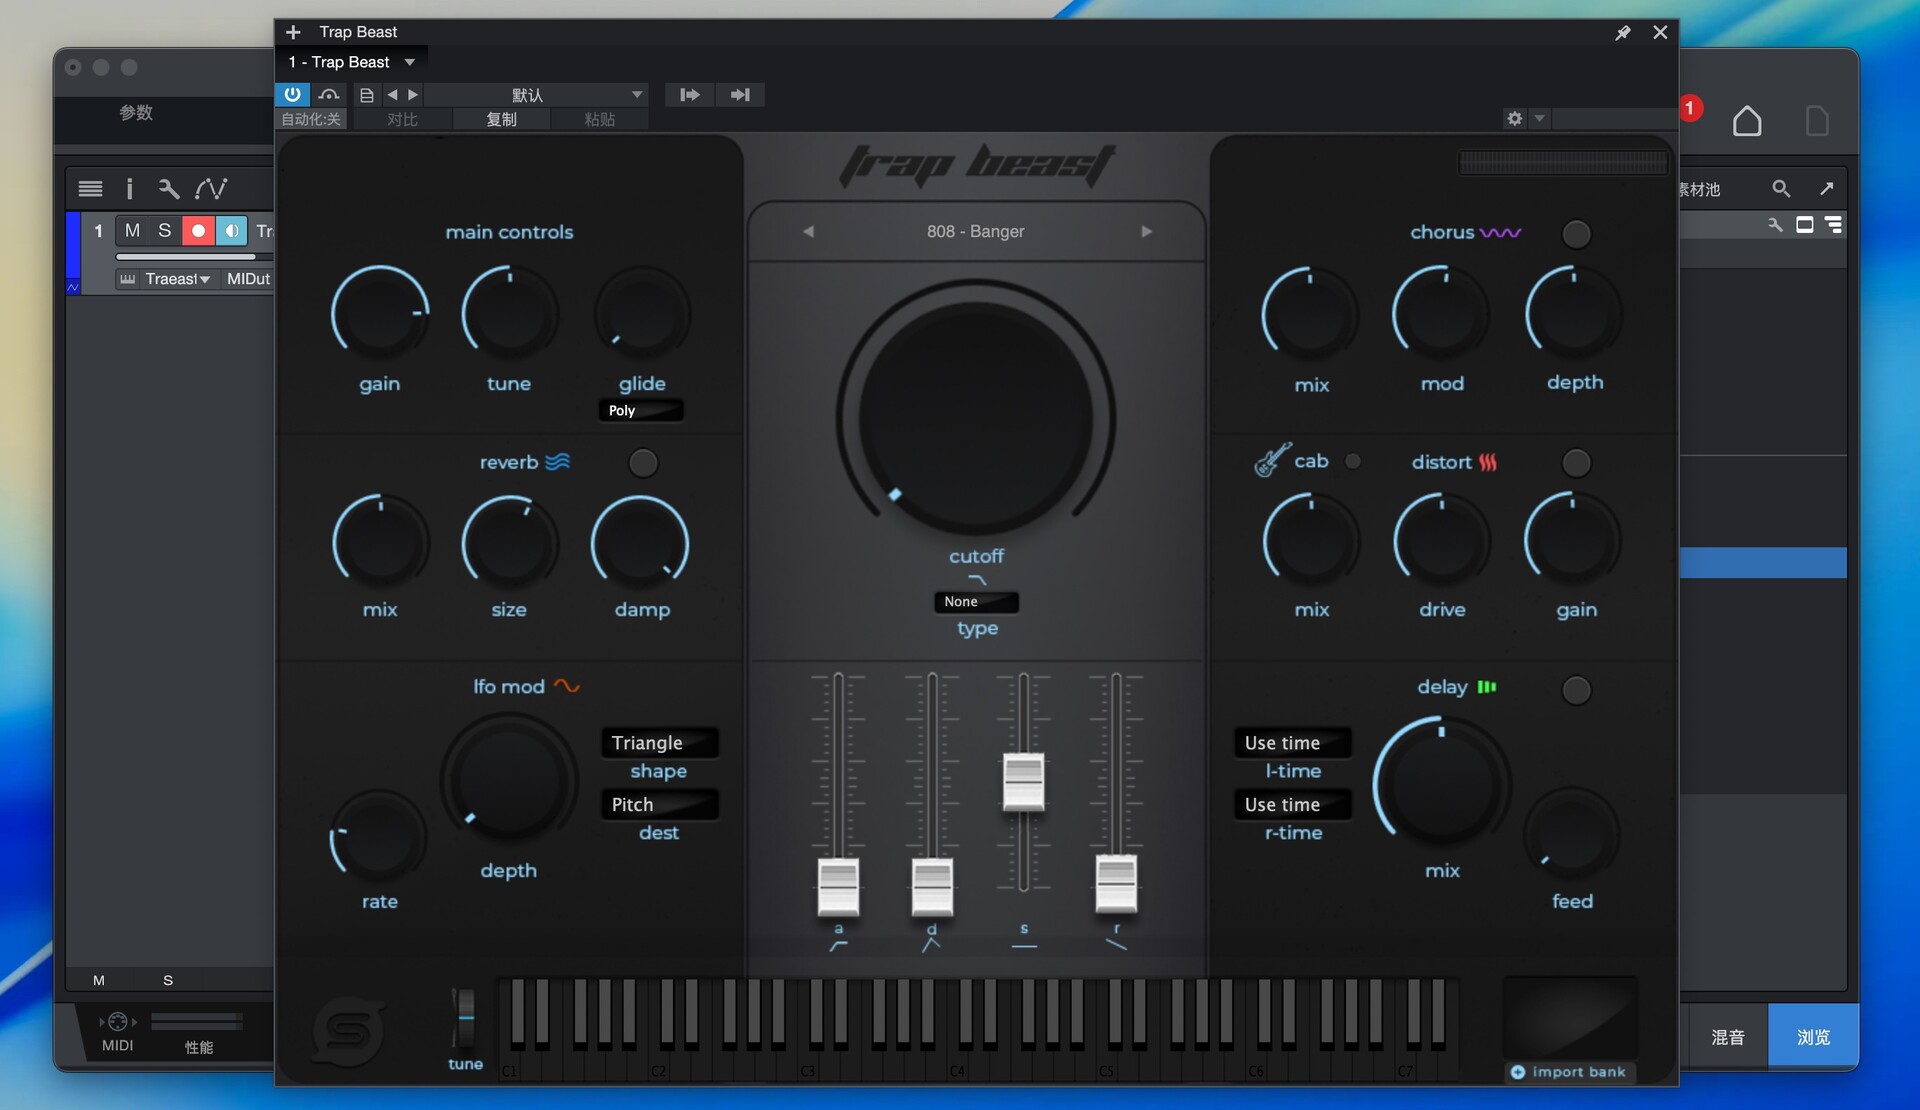Open the plugin settings gear
This screenshot has width=1920, height=1110.
pyautogui.click(x=1514, y=118)
